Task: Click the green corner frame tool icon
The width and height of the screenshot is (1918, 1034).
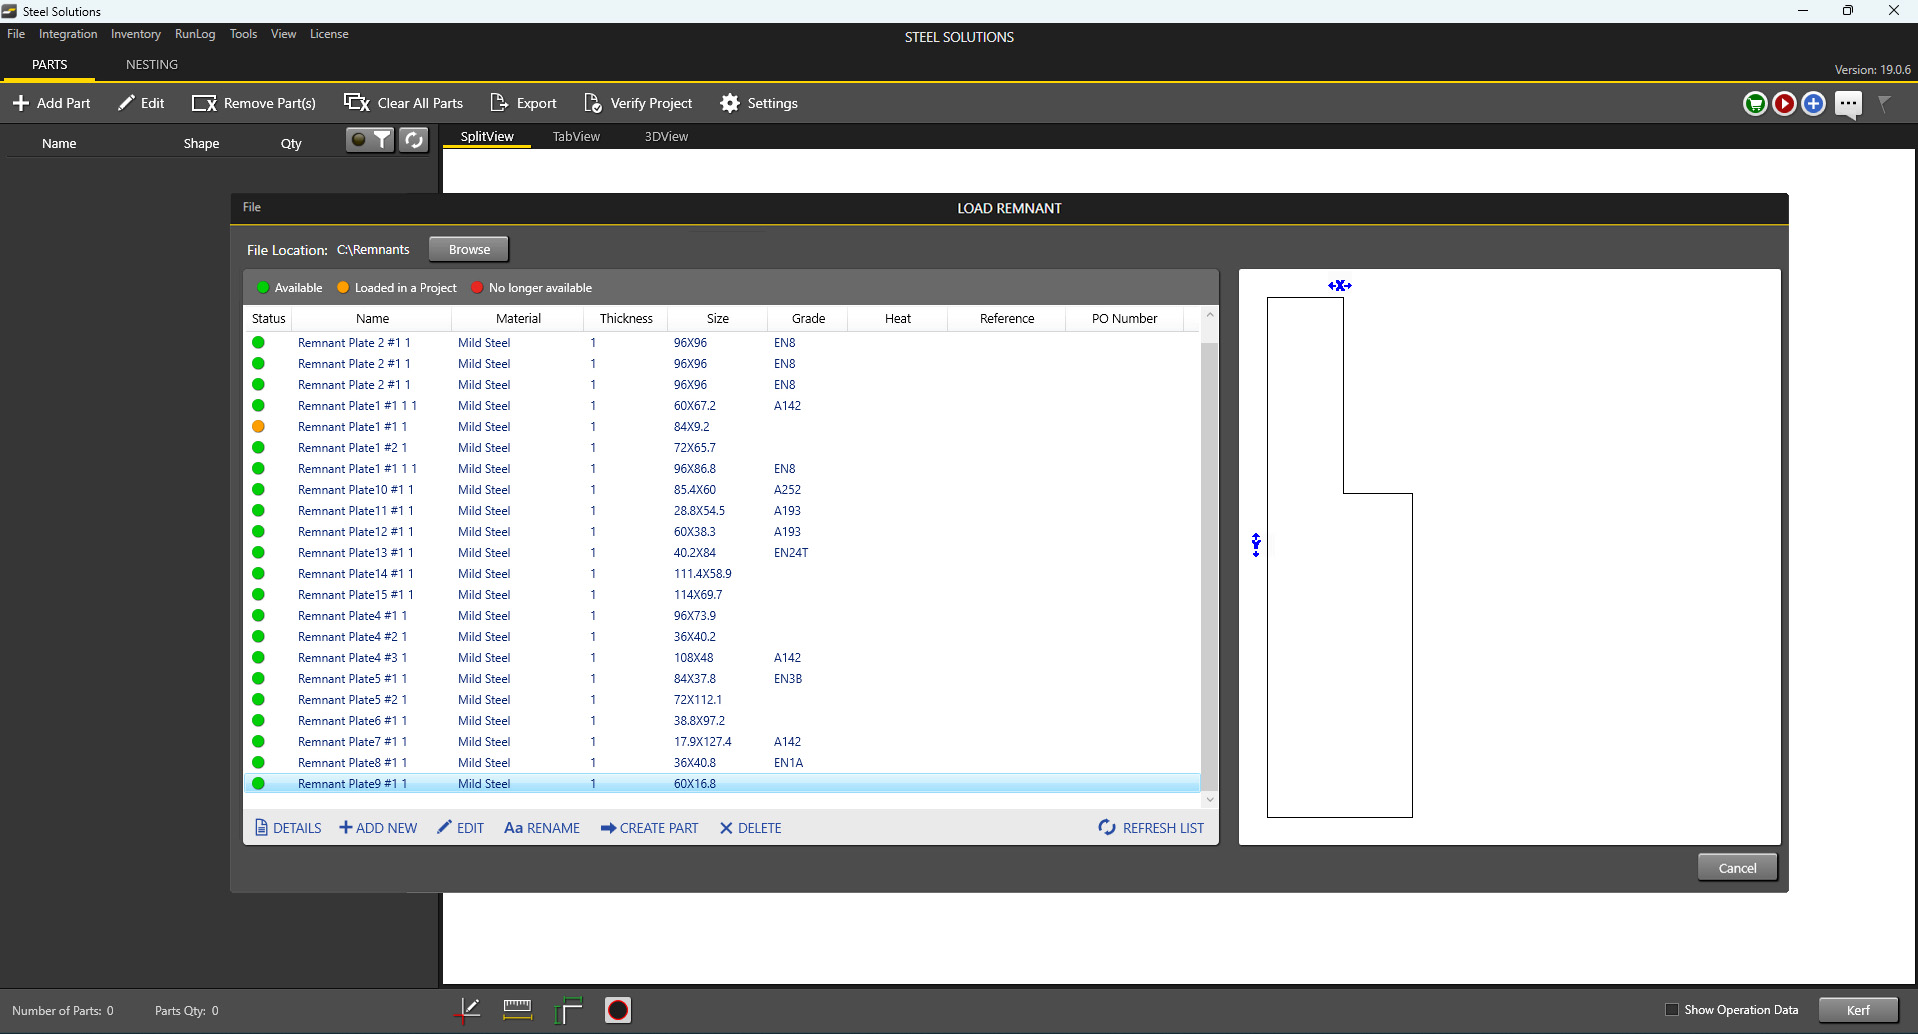Action: click(x=568, y=1010)
